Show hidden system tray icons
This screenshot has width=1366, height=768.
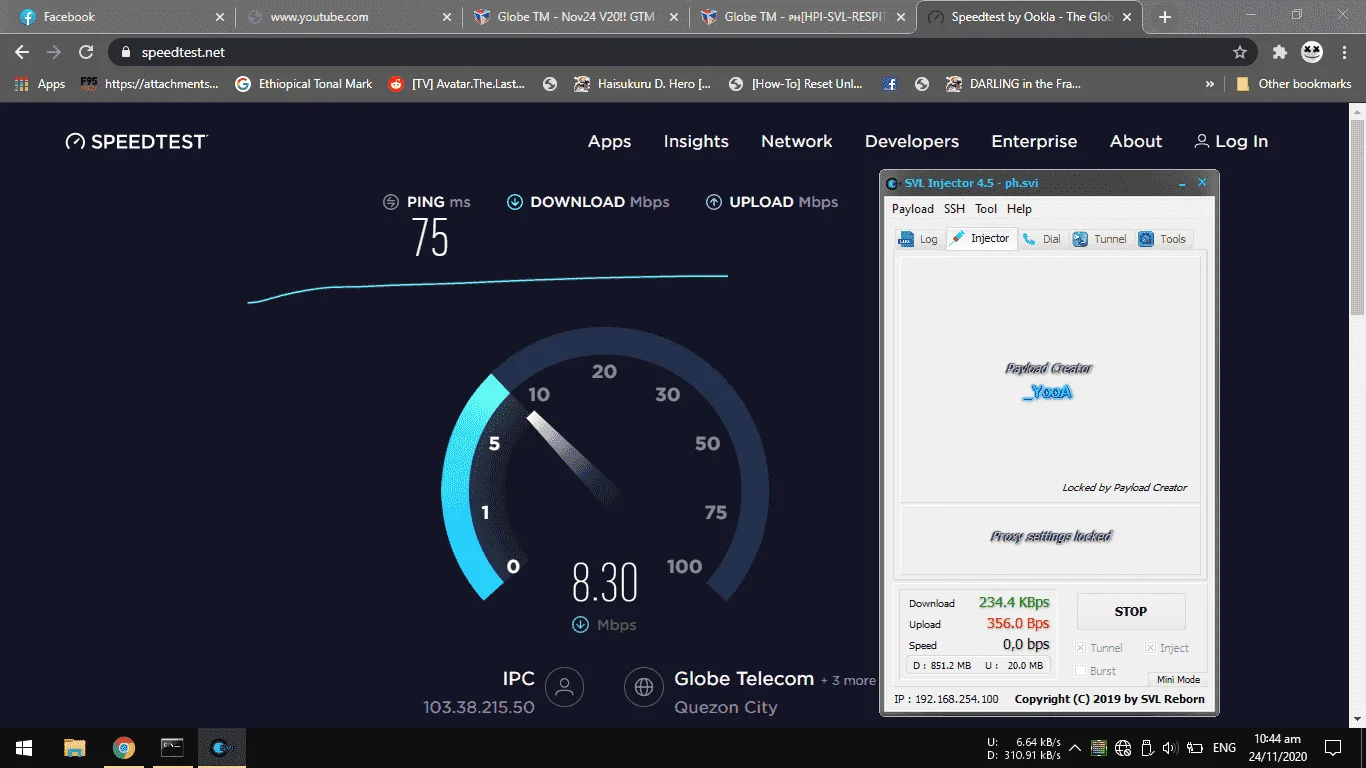point(1075,748)
